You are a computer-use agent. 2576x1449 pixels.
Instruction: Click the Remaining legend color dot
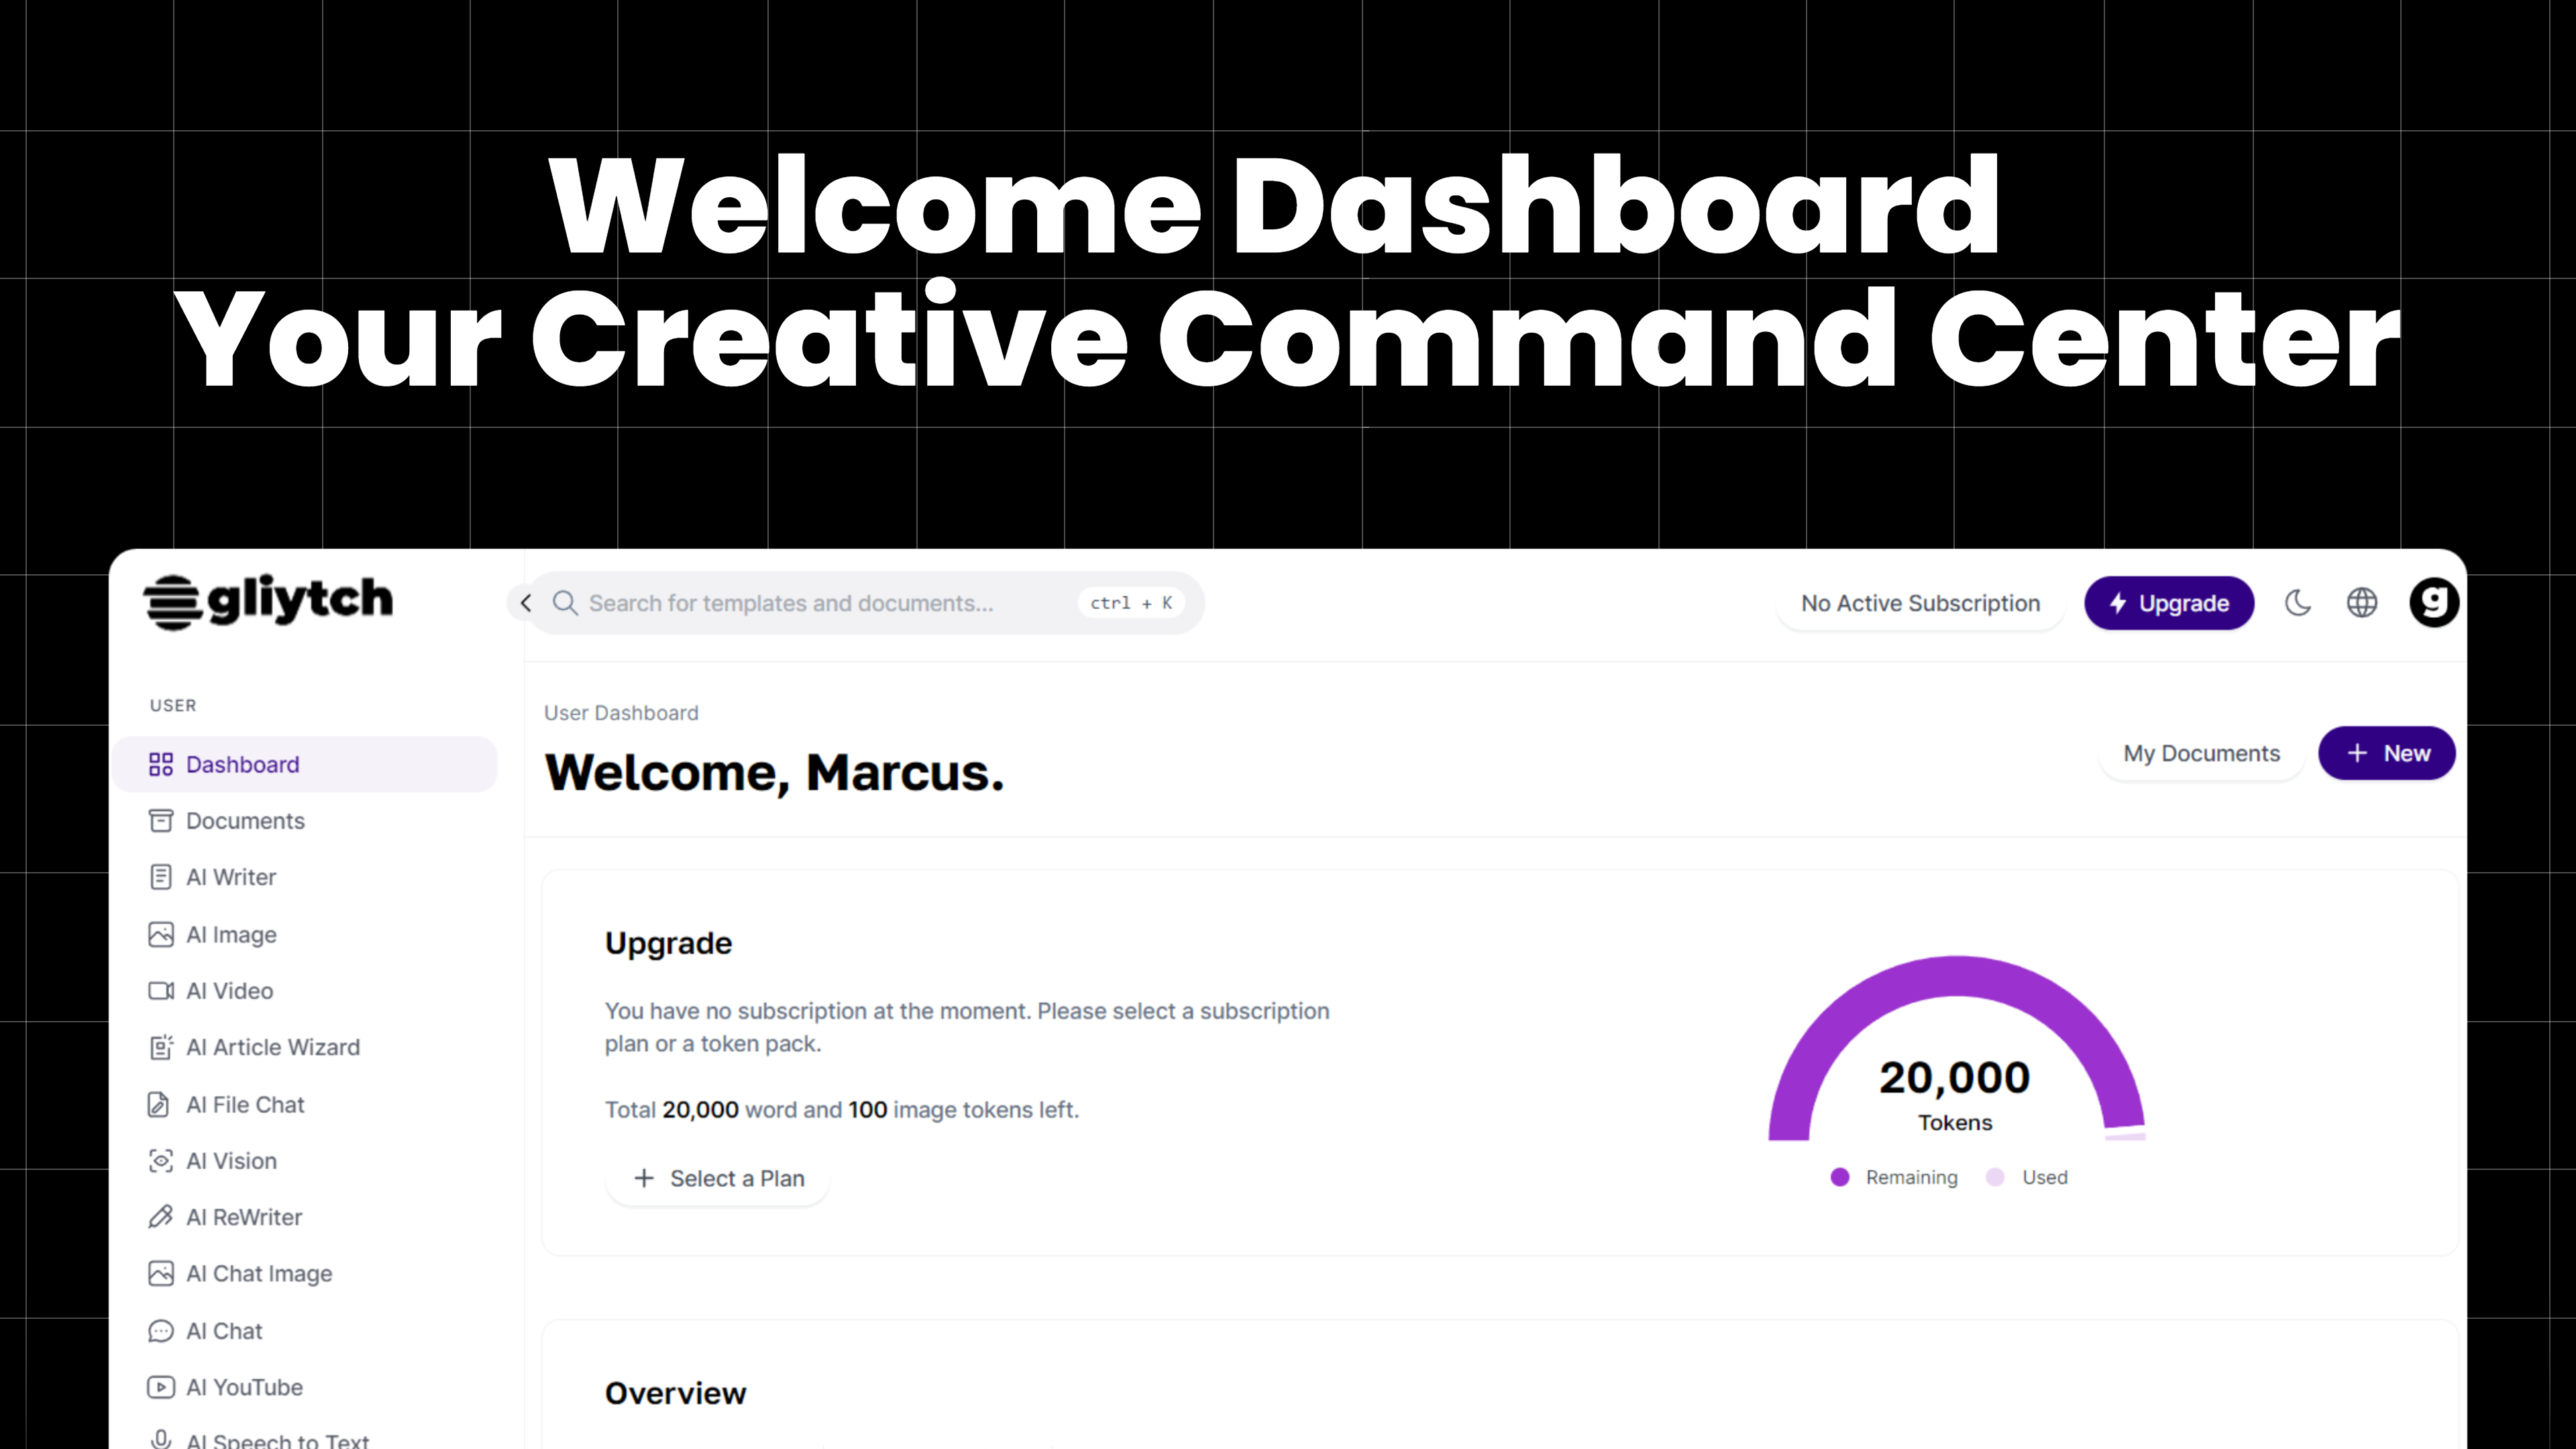pyautogui.click(x=1839, y=1177)
